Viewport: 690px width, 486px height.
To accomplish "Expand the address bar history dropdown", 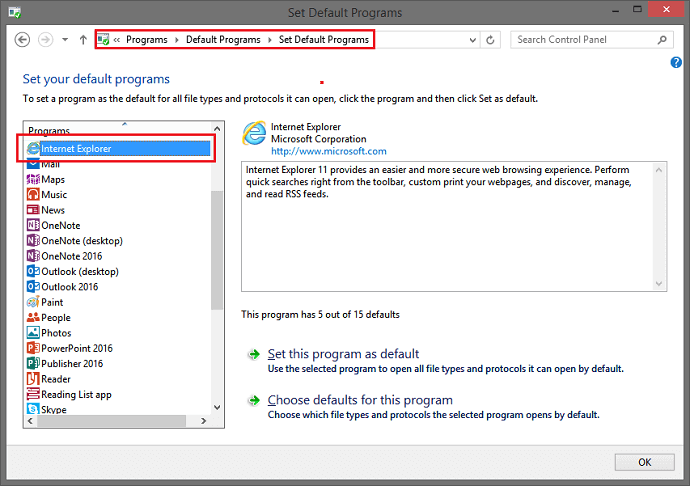I will [x=473, y=40].
